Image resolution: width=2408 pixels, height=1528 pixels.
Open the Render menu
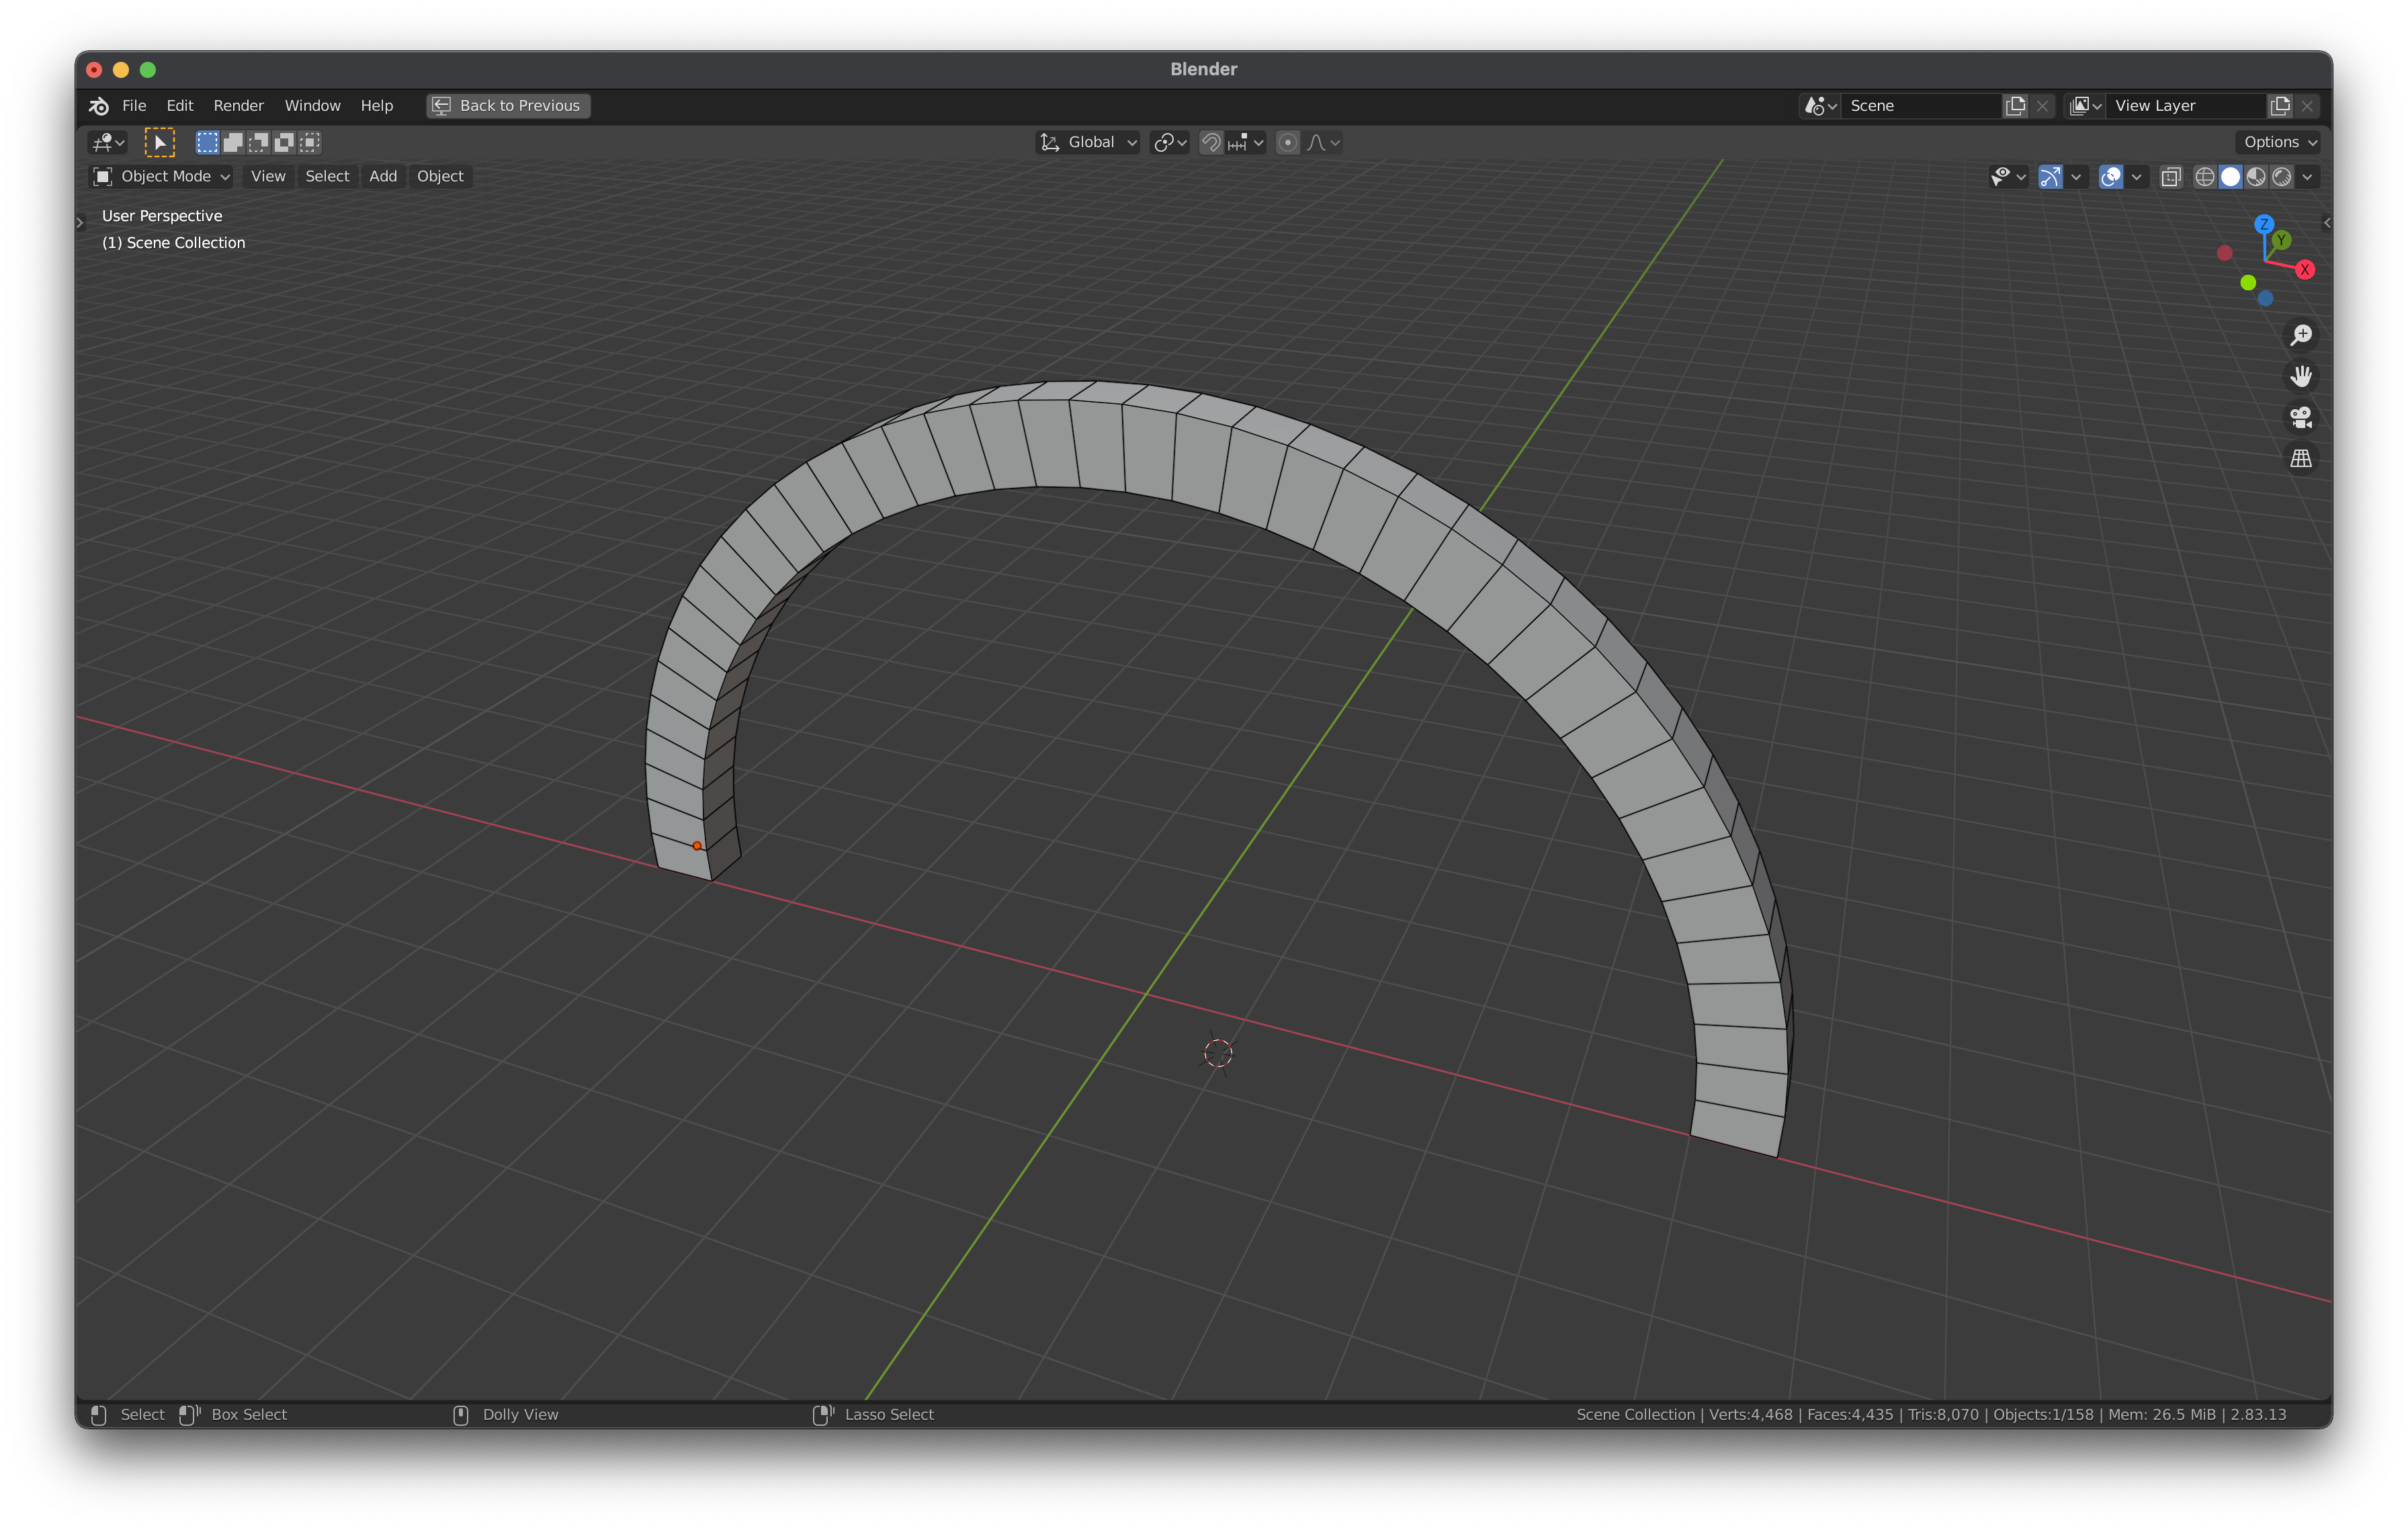[238, 106]
